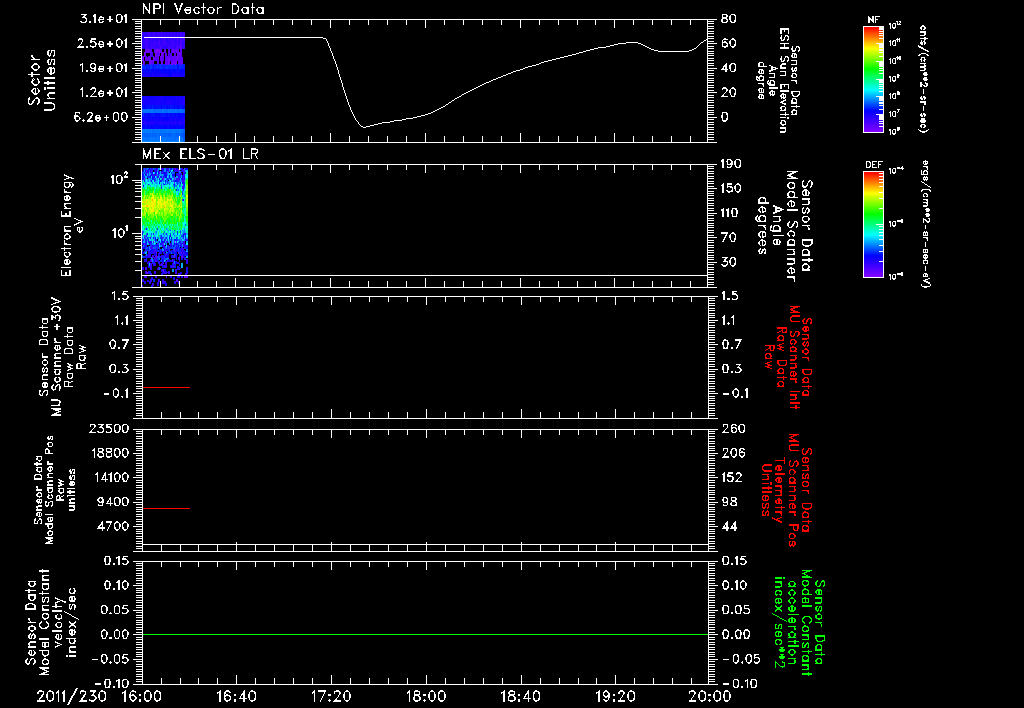
Task: Click the 'ESH Sun Elevation Angle' axis label
Action: (x=778, y=80)
